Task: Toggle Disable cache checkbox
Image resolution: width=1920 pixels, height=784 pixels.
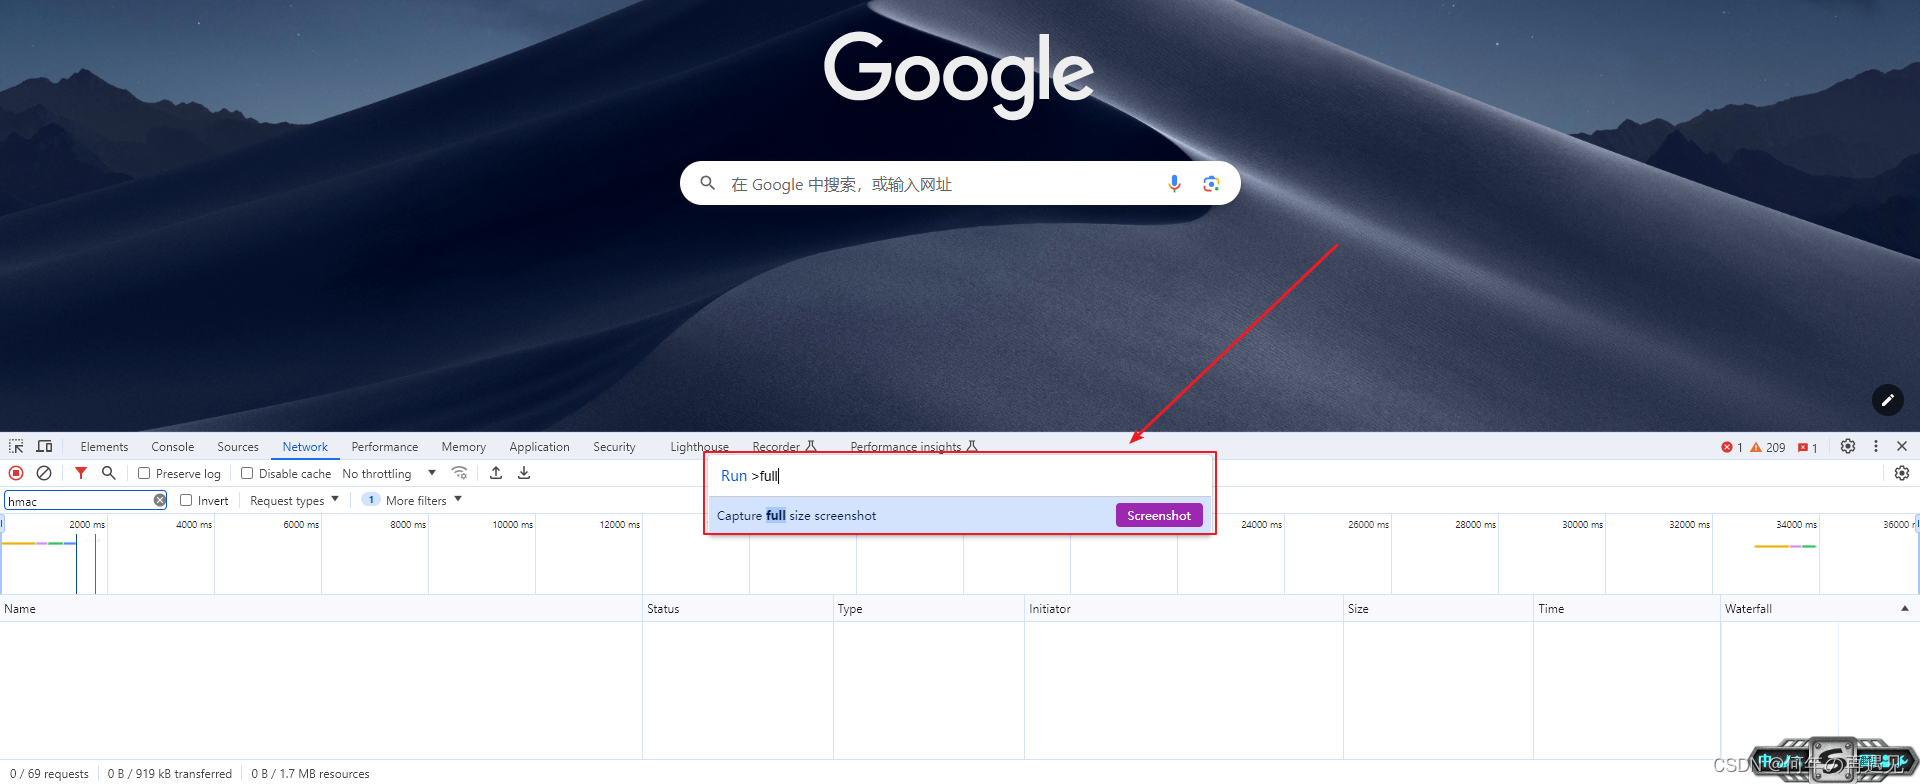Action: pos(247,473)
